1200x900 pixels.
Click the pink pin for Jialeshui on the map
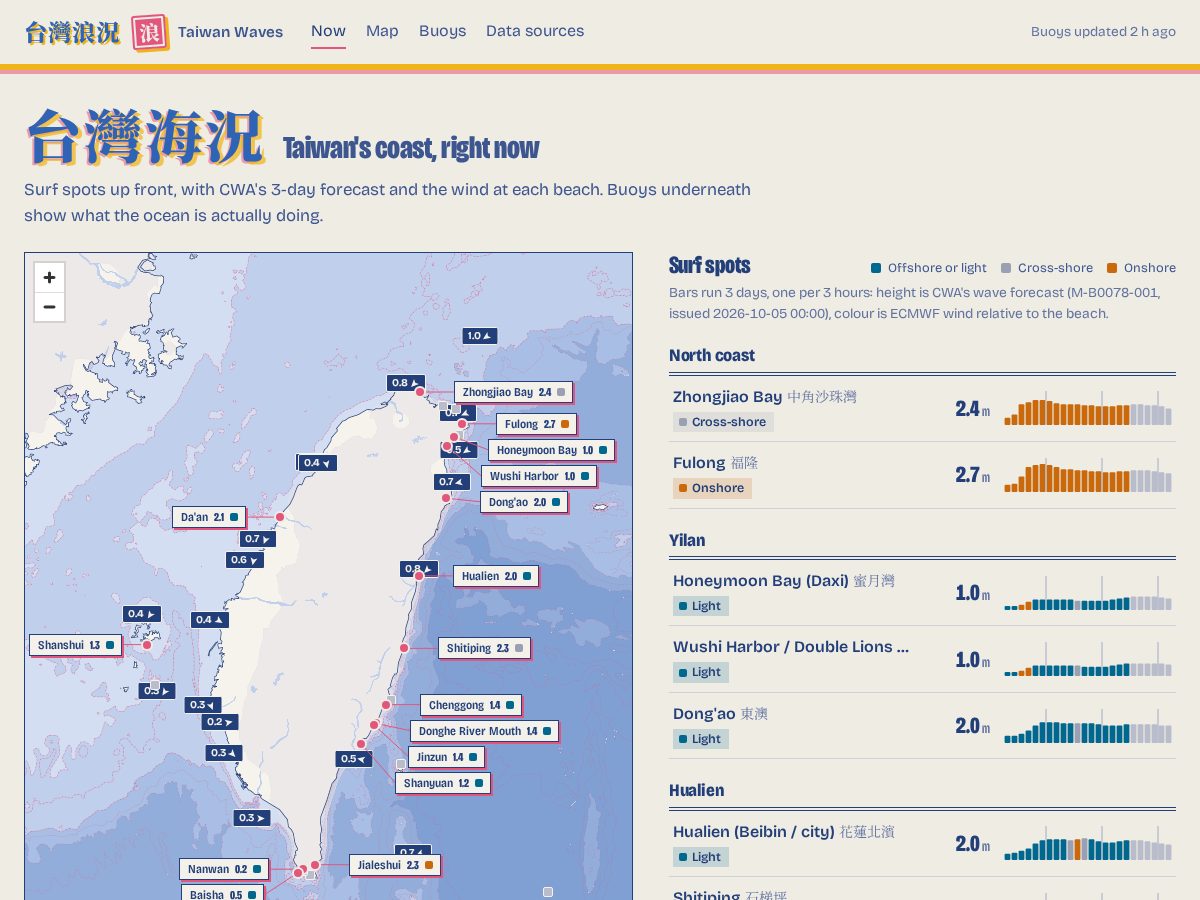(315, 865)
